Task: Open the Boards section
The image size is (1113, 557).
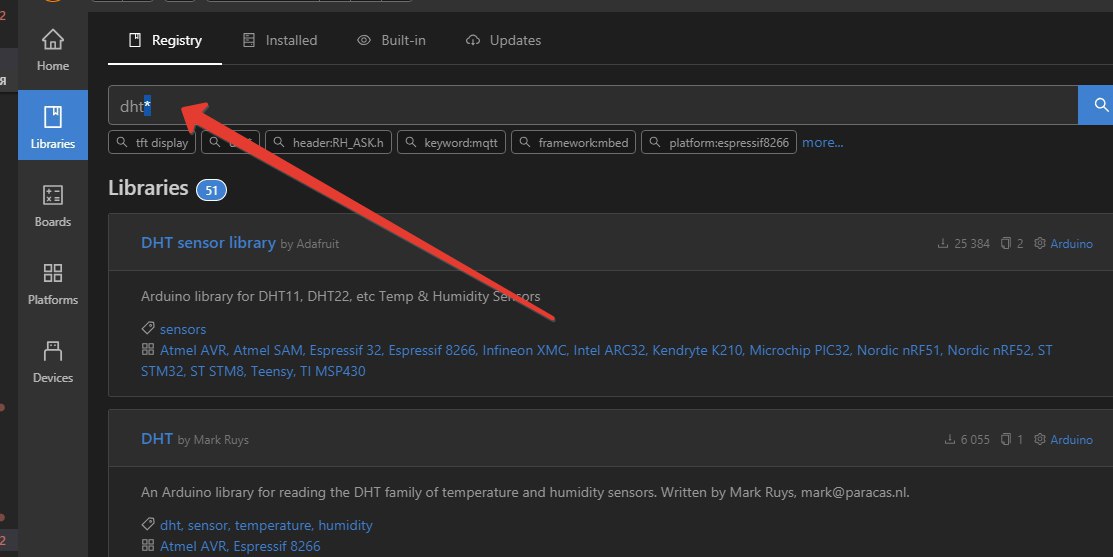Action: pyautogui.click(x=53, y=206)
